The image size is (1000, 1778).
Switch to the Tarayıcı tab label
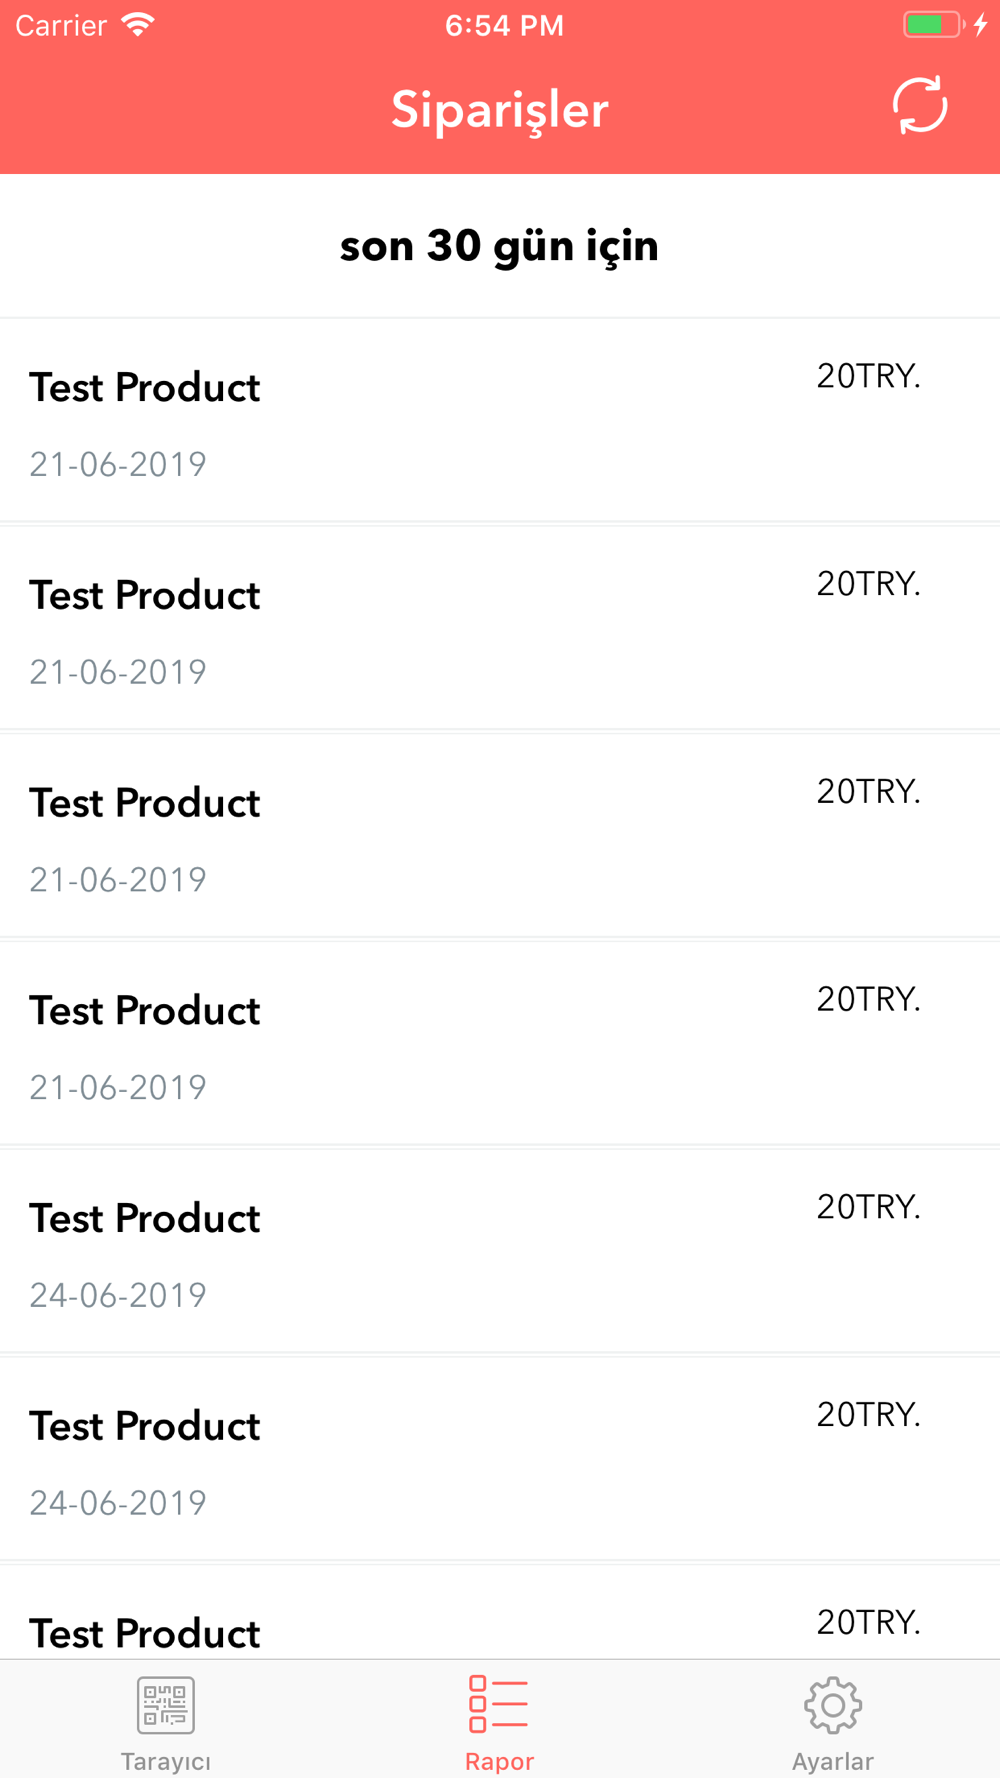click(166, 1761)
